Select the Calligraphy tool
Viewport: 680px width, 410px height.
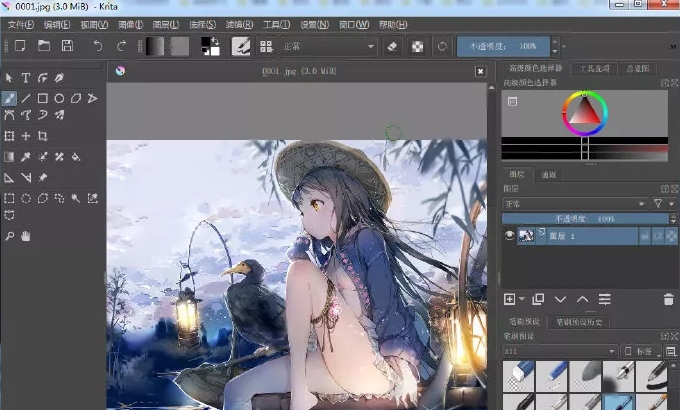[59, 78]
